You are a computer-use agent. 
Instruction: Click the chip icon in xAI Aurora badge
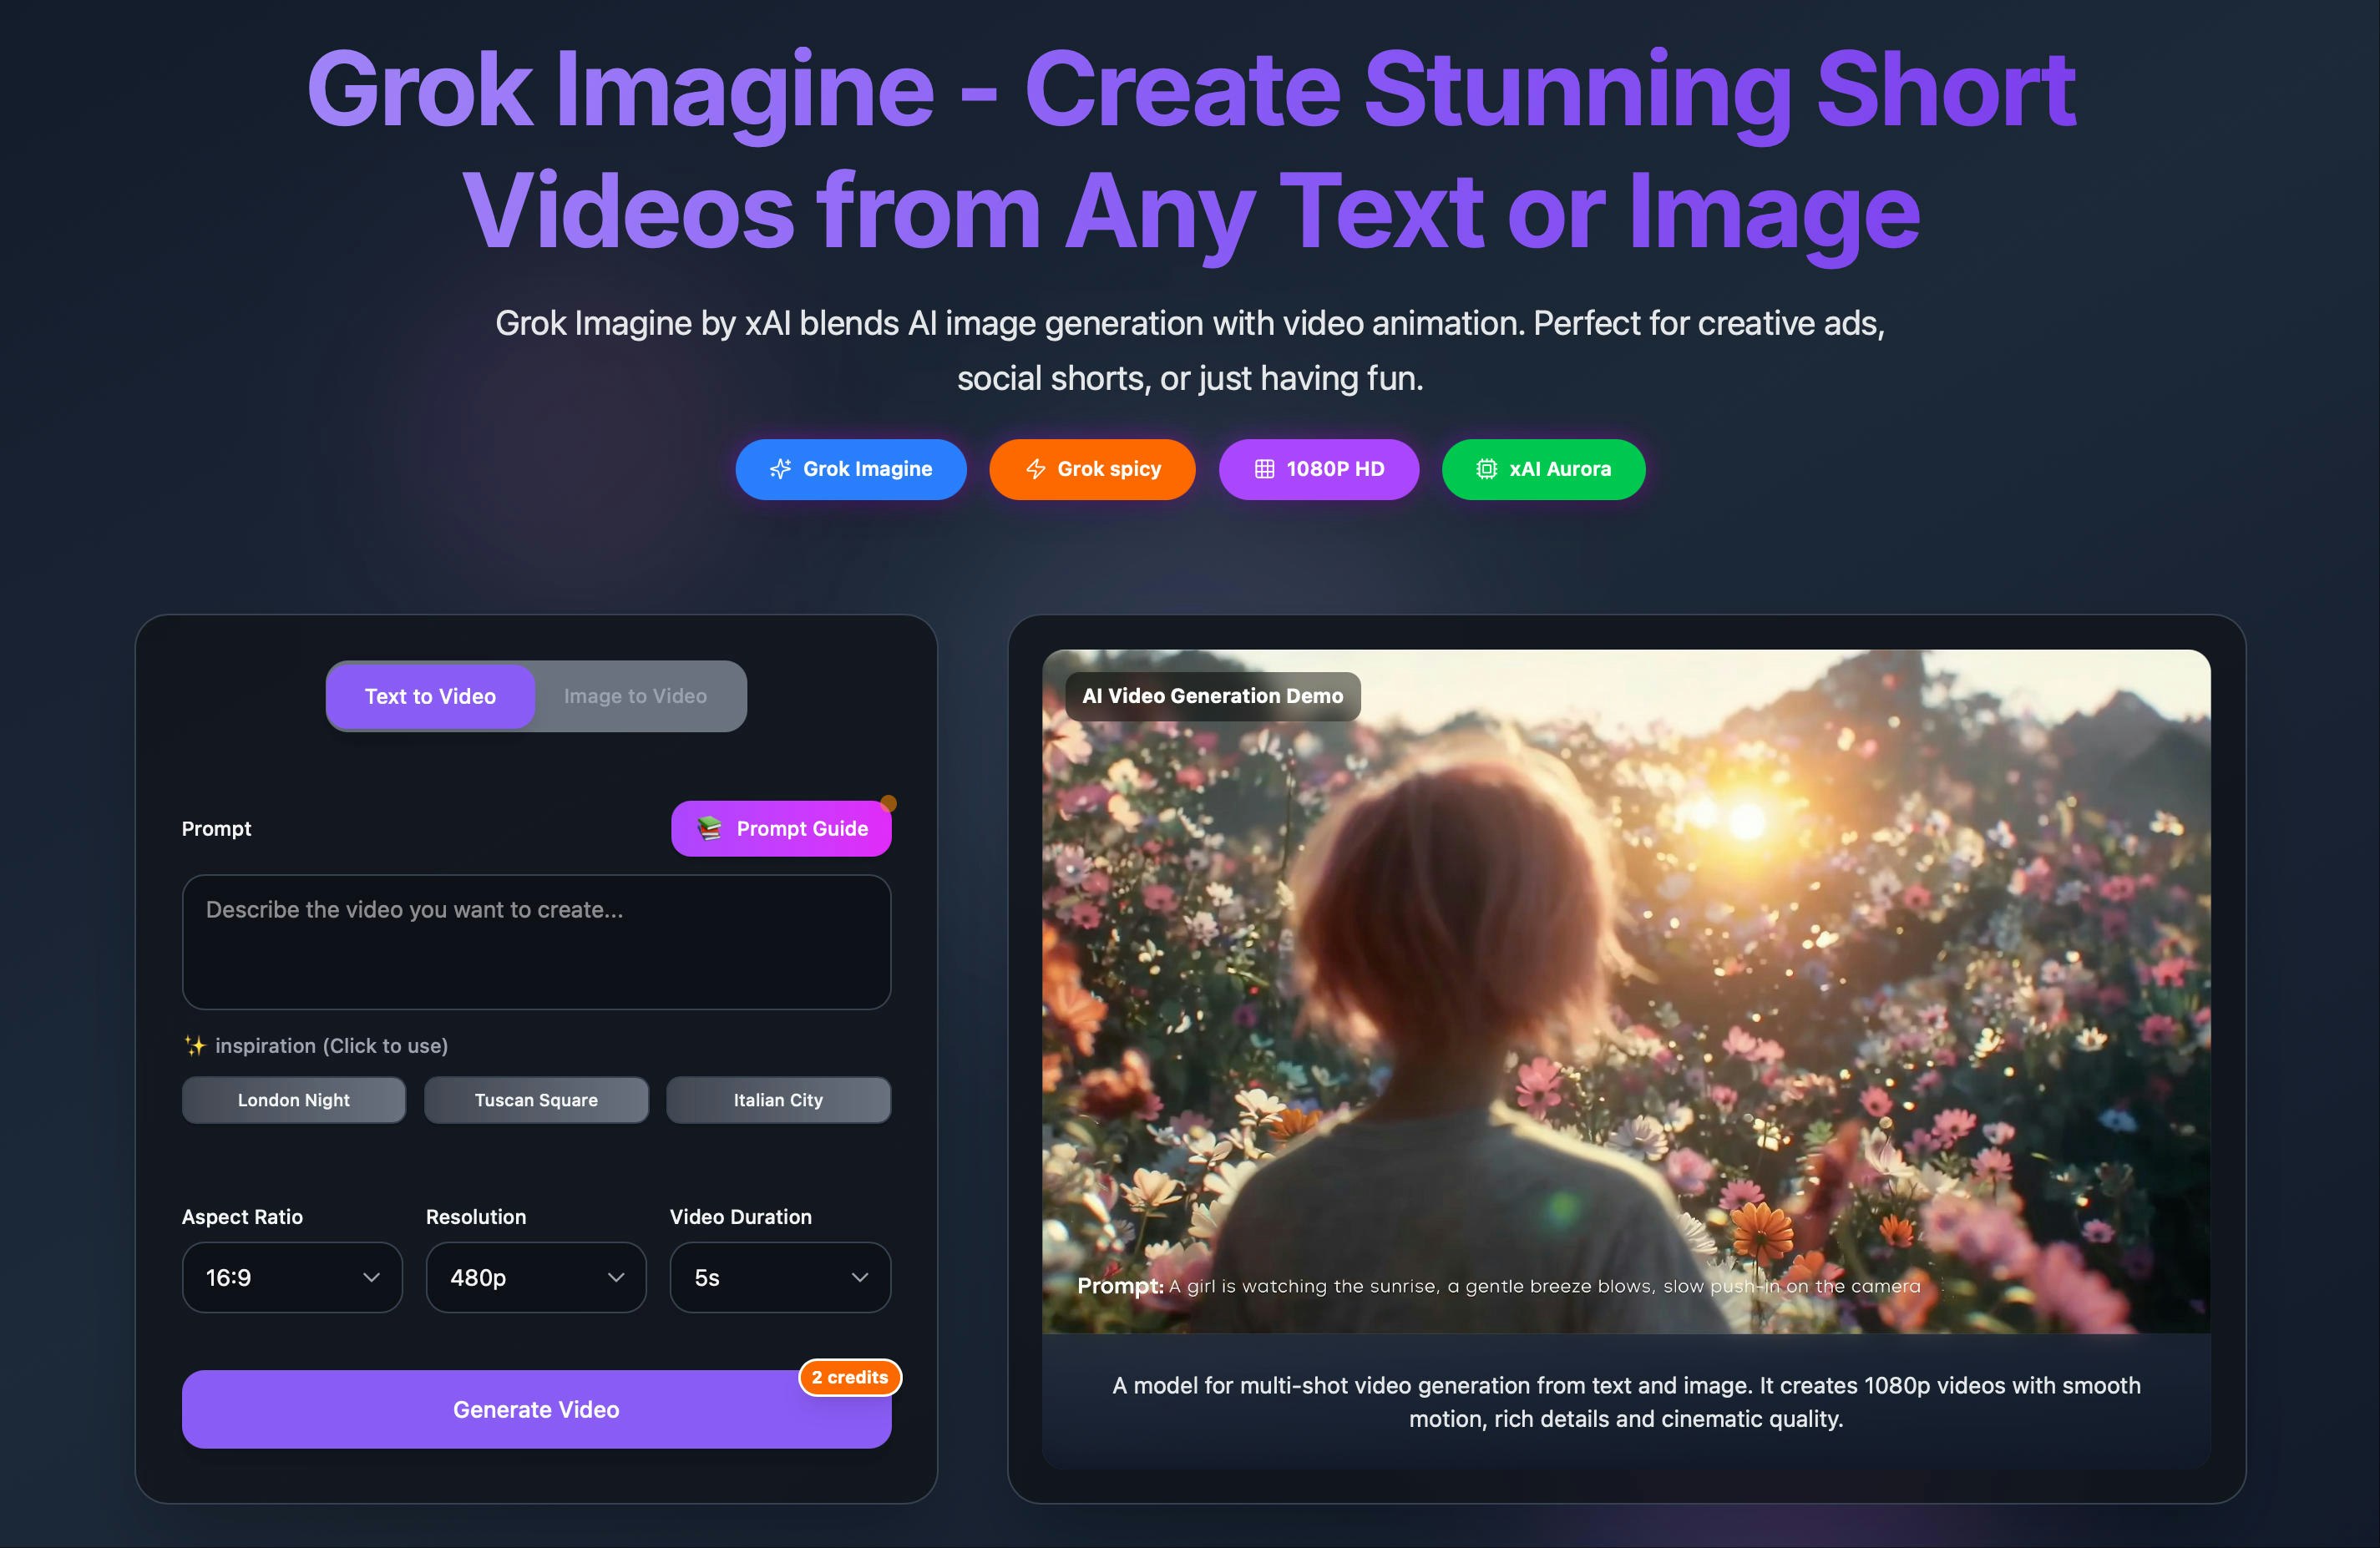click(x=1487, y=469)
